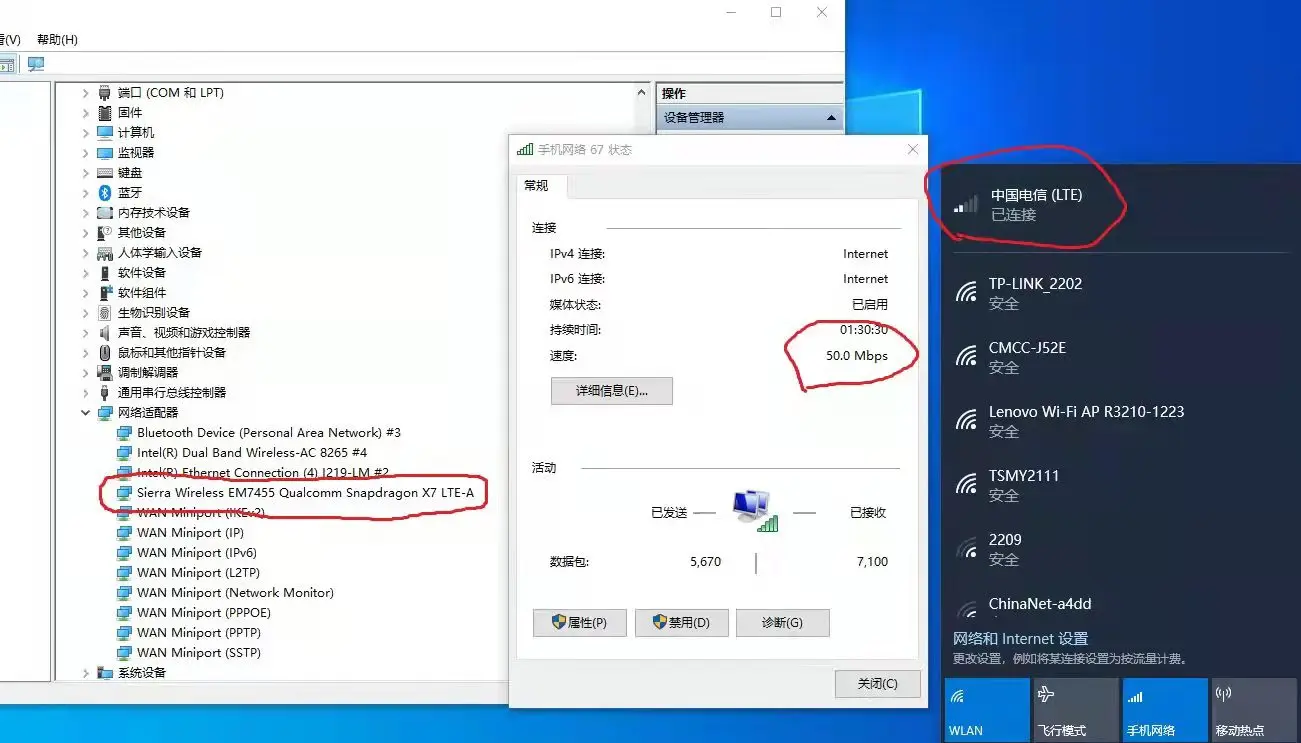Click the 禁用(D) disable button
The image size is (1301, 743).
[682, 623]
